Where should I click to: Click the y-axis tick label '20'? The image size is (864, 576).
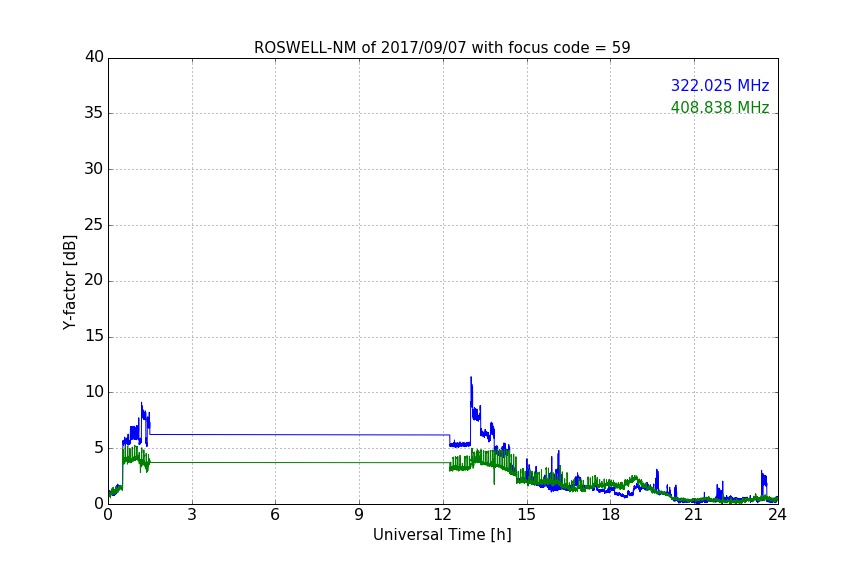point(94,280)
